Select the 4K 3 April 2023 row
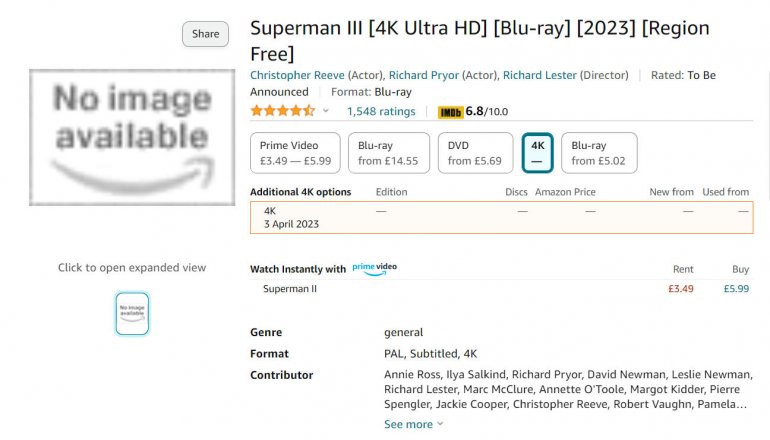Viewport: 770px width, 440px height. click(x=501, y=217)
